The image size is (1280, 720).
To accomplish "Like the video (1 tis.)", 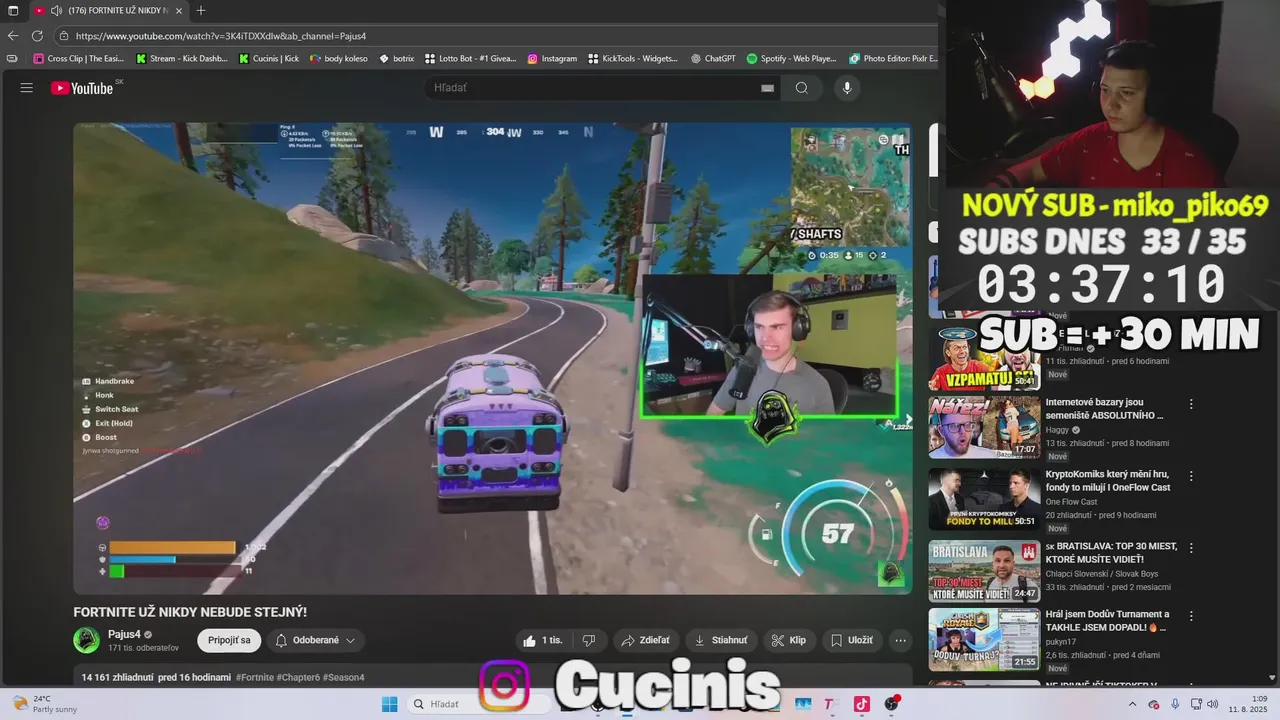I will tap(542, 640).
